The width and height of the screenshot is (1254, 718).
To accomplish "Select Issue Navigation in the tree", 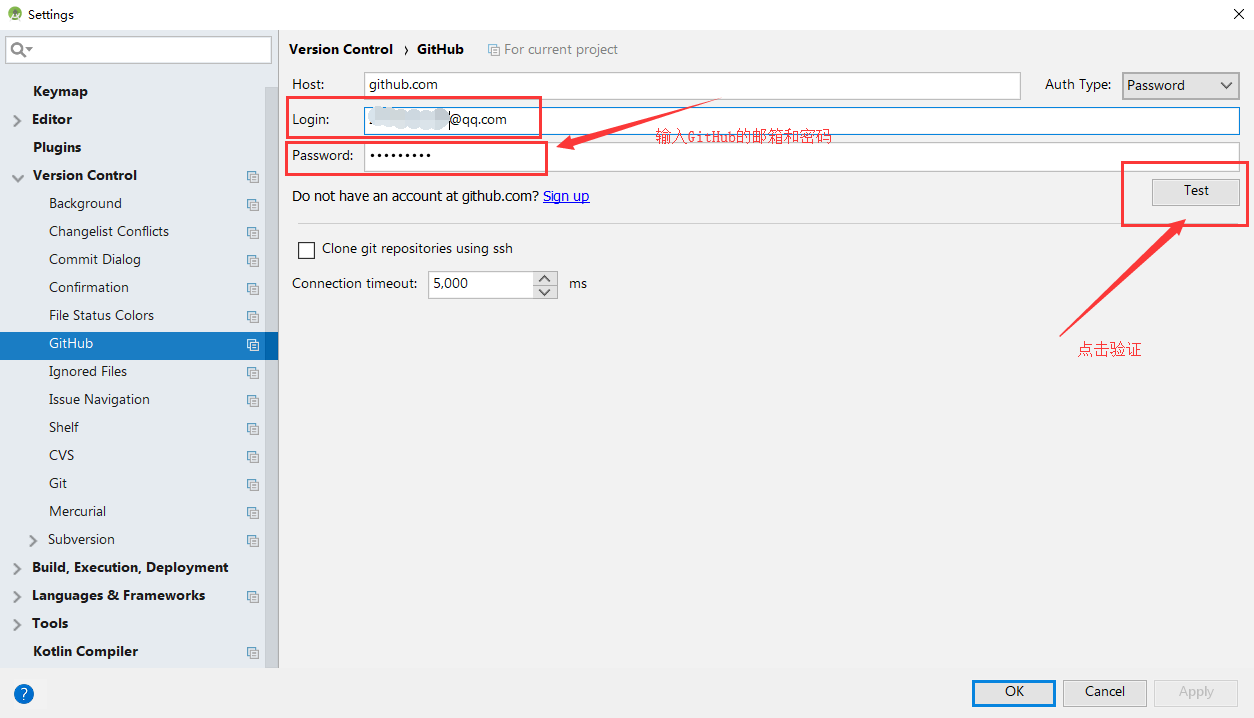I will [x=99, y=399].
